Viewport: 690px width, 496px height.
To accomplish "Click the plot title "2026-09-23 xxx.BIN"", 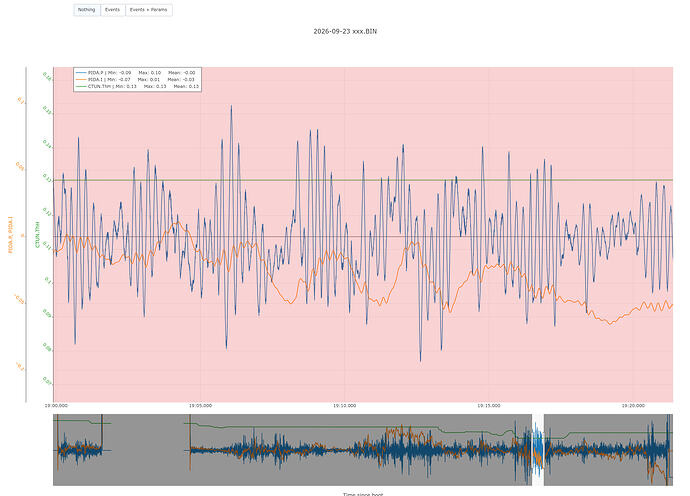I will tap(345, 31).
